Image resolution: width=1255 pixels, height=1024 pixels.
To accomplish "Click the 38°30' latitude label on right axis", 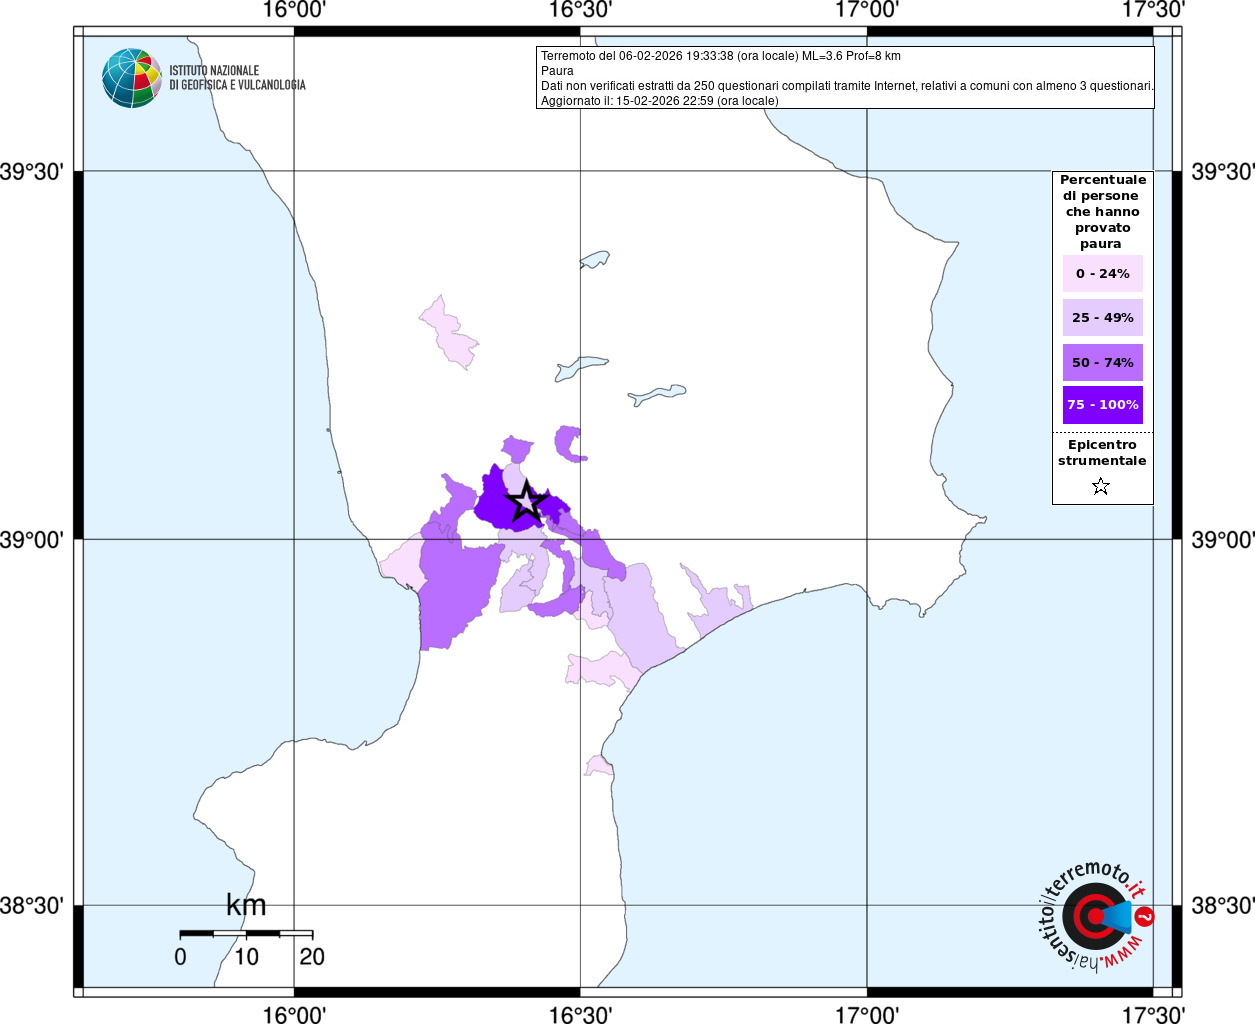I will point(1220,906).
